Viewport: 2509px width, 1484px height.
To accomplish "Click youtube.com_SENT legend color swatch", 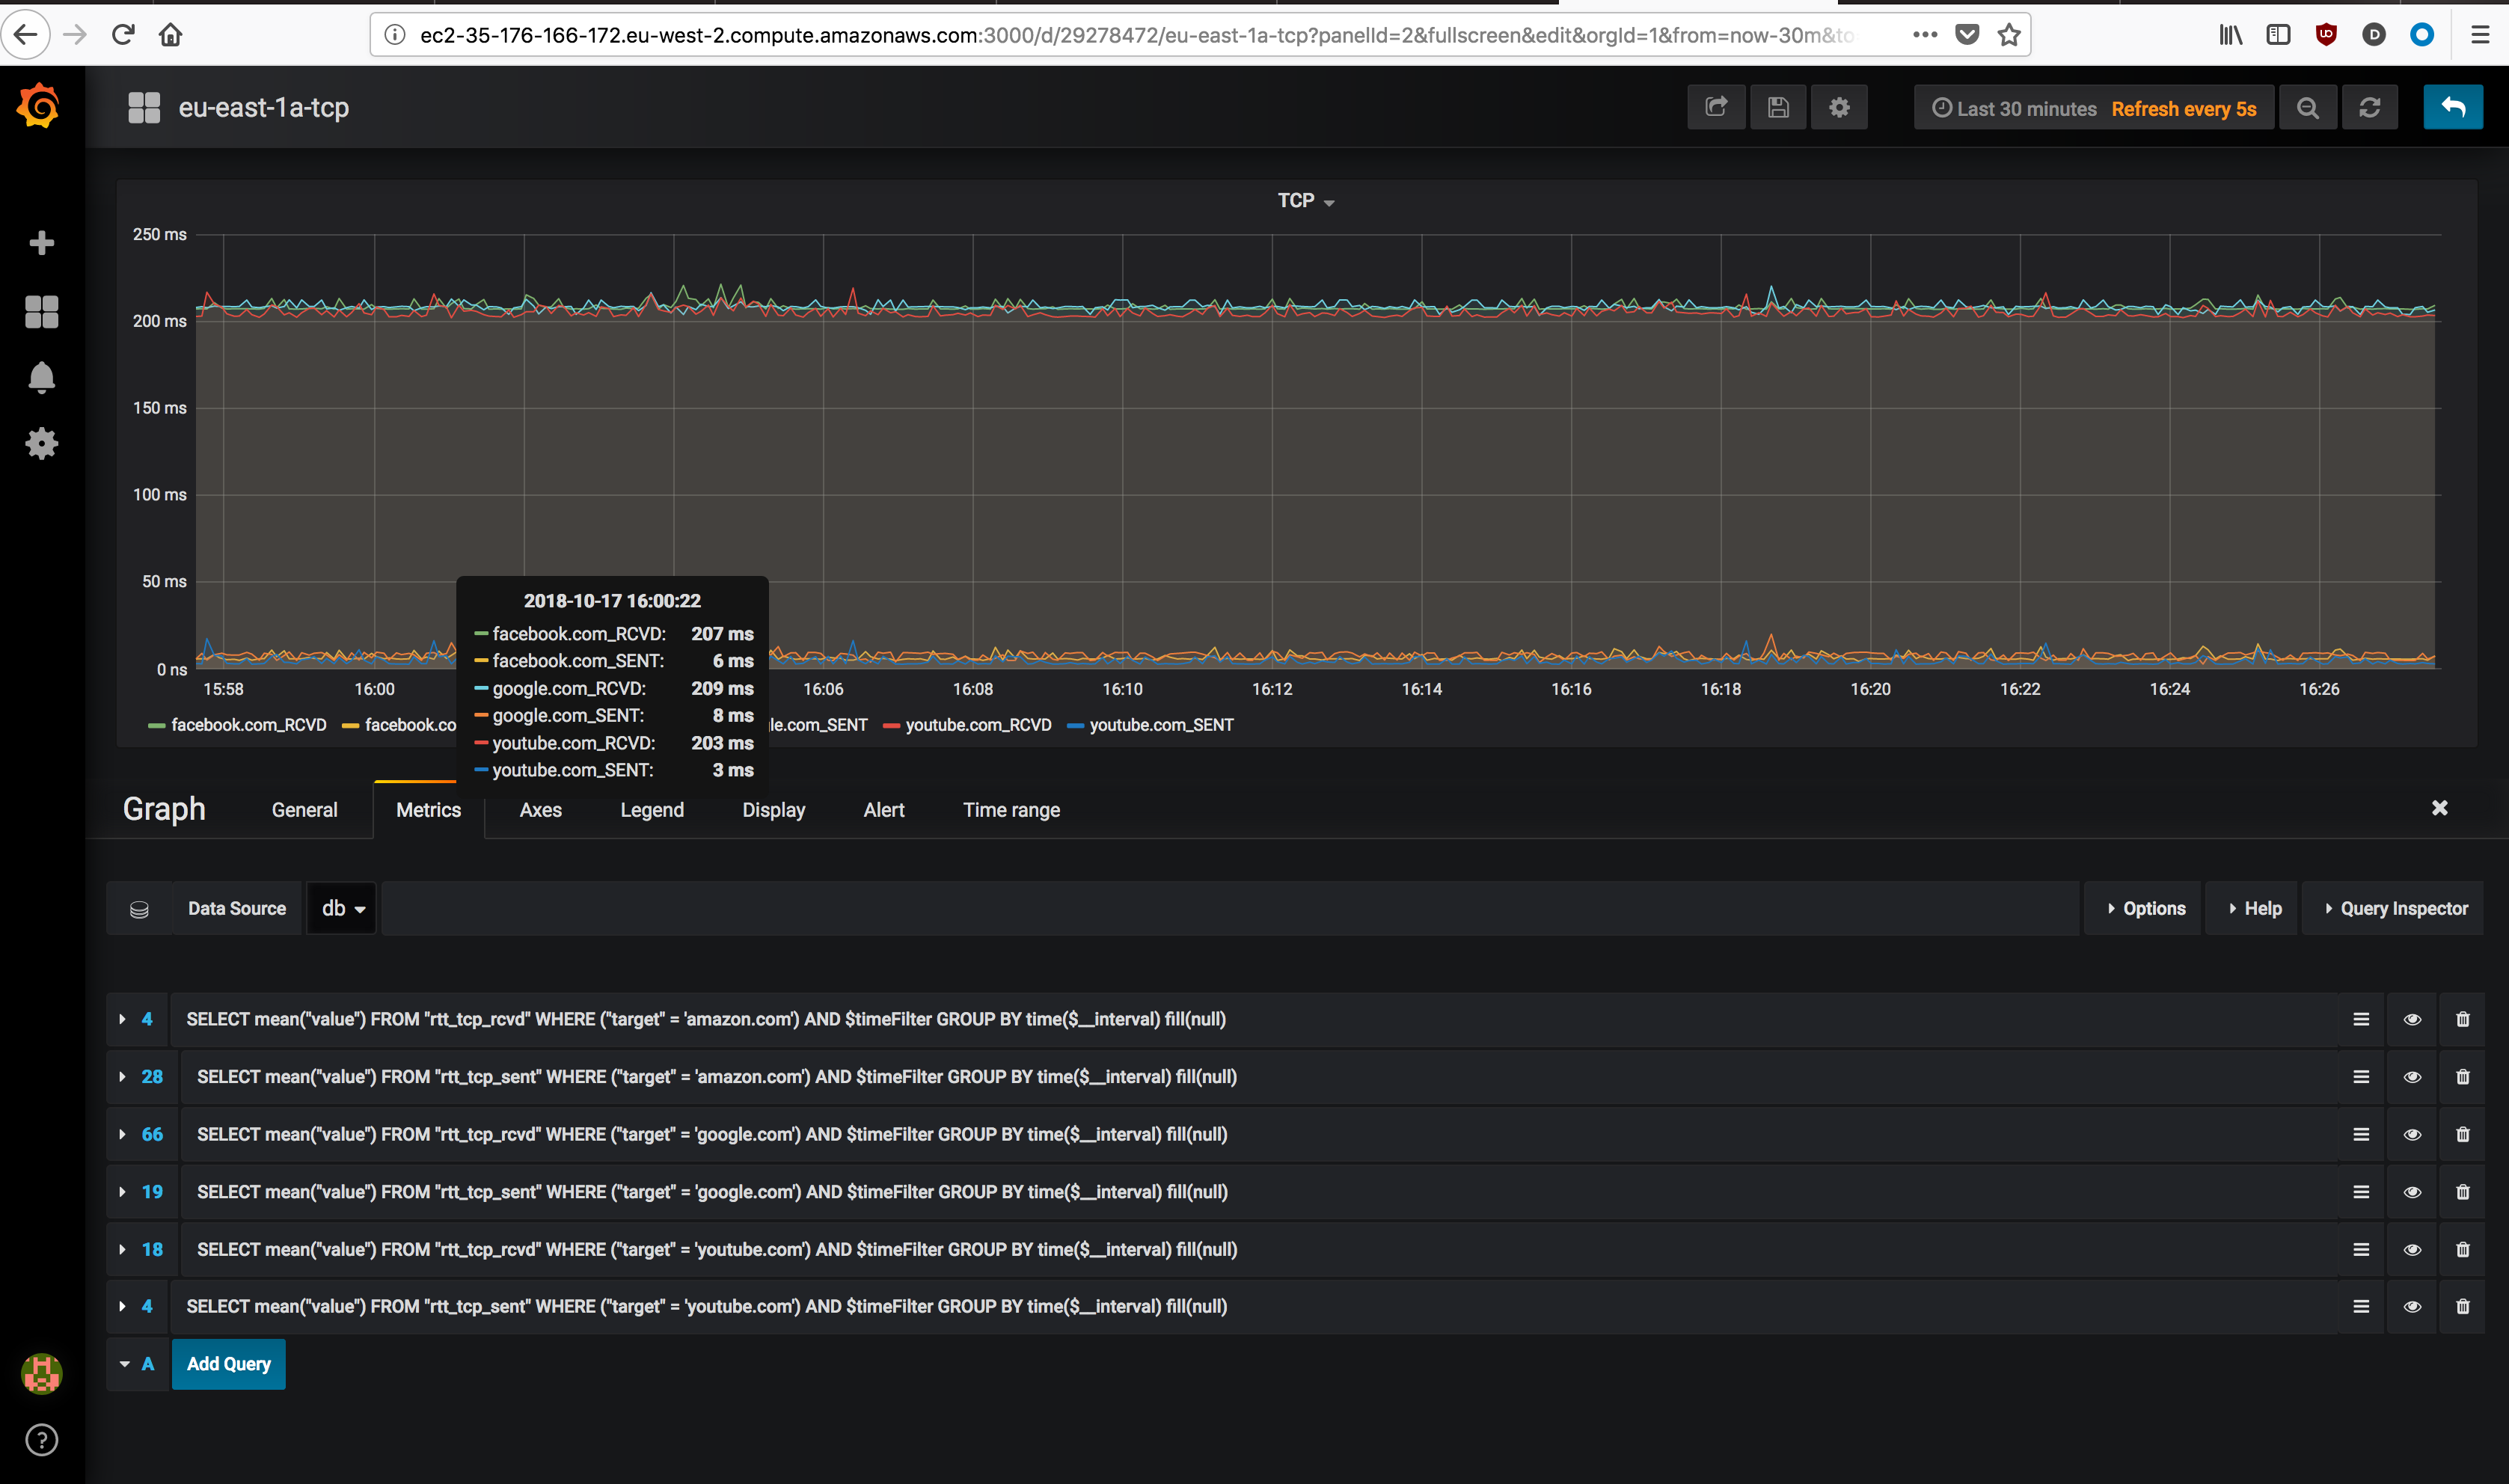I will (x=1075, y=726).
